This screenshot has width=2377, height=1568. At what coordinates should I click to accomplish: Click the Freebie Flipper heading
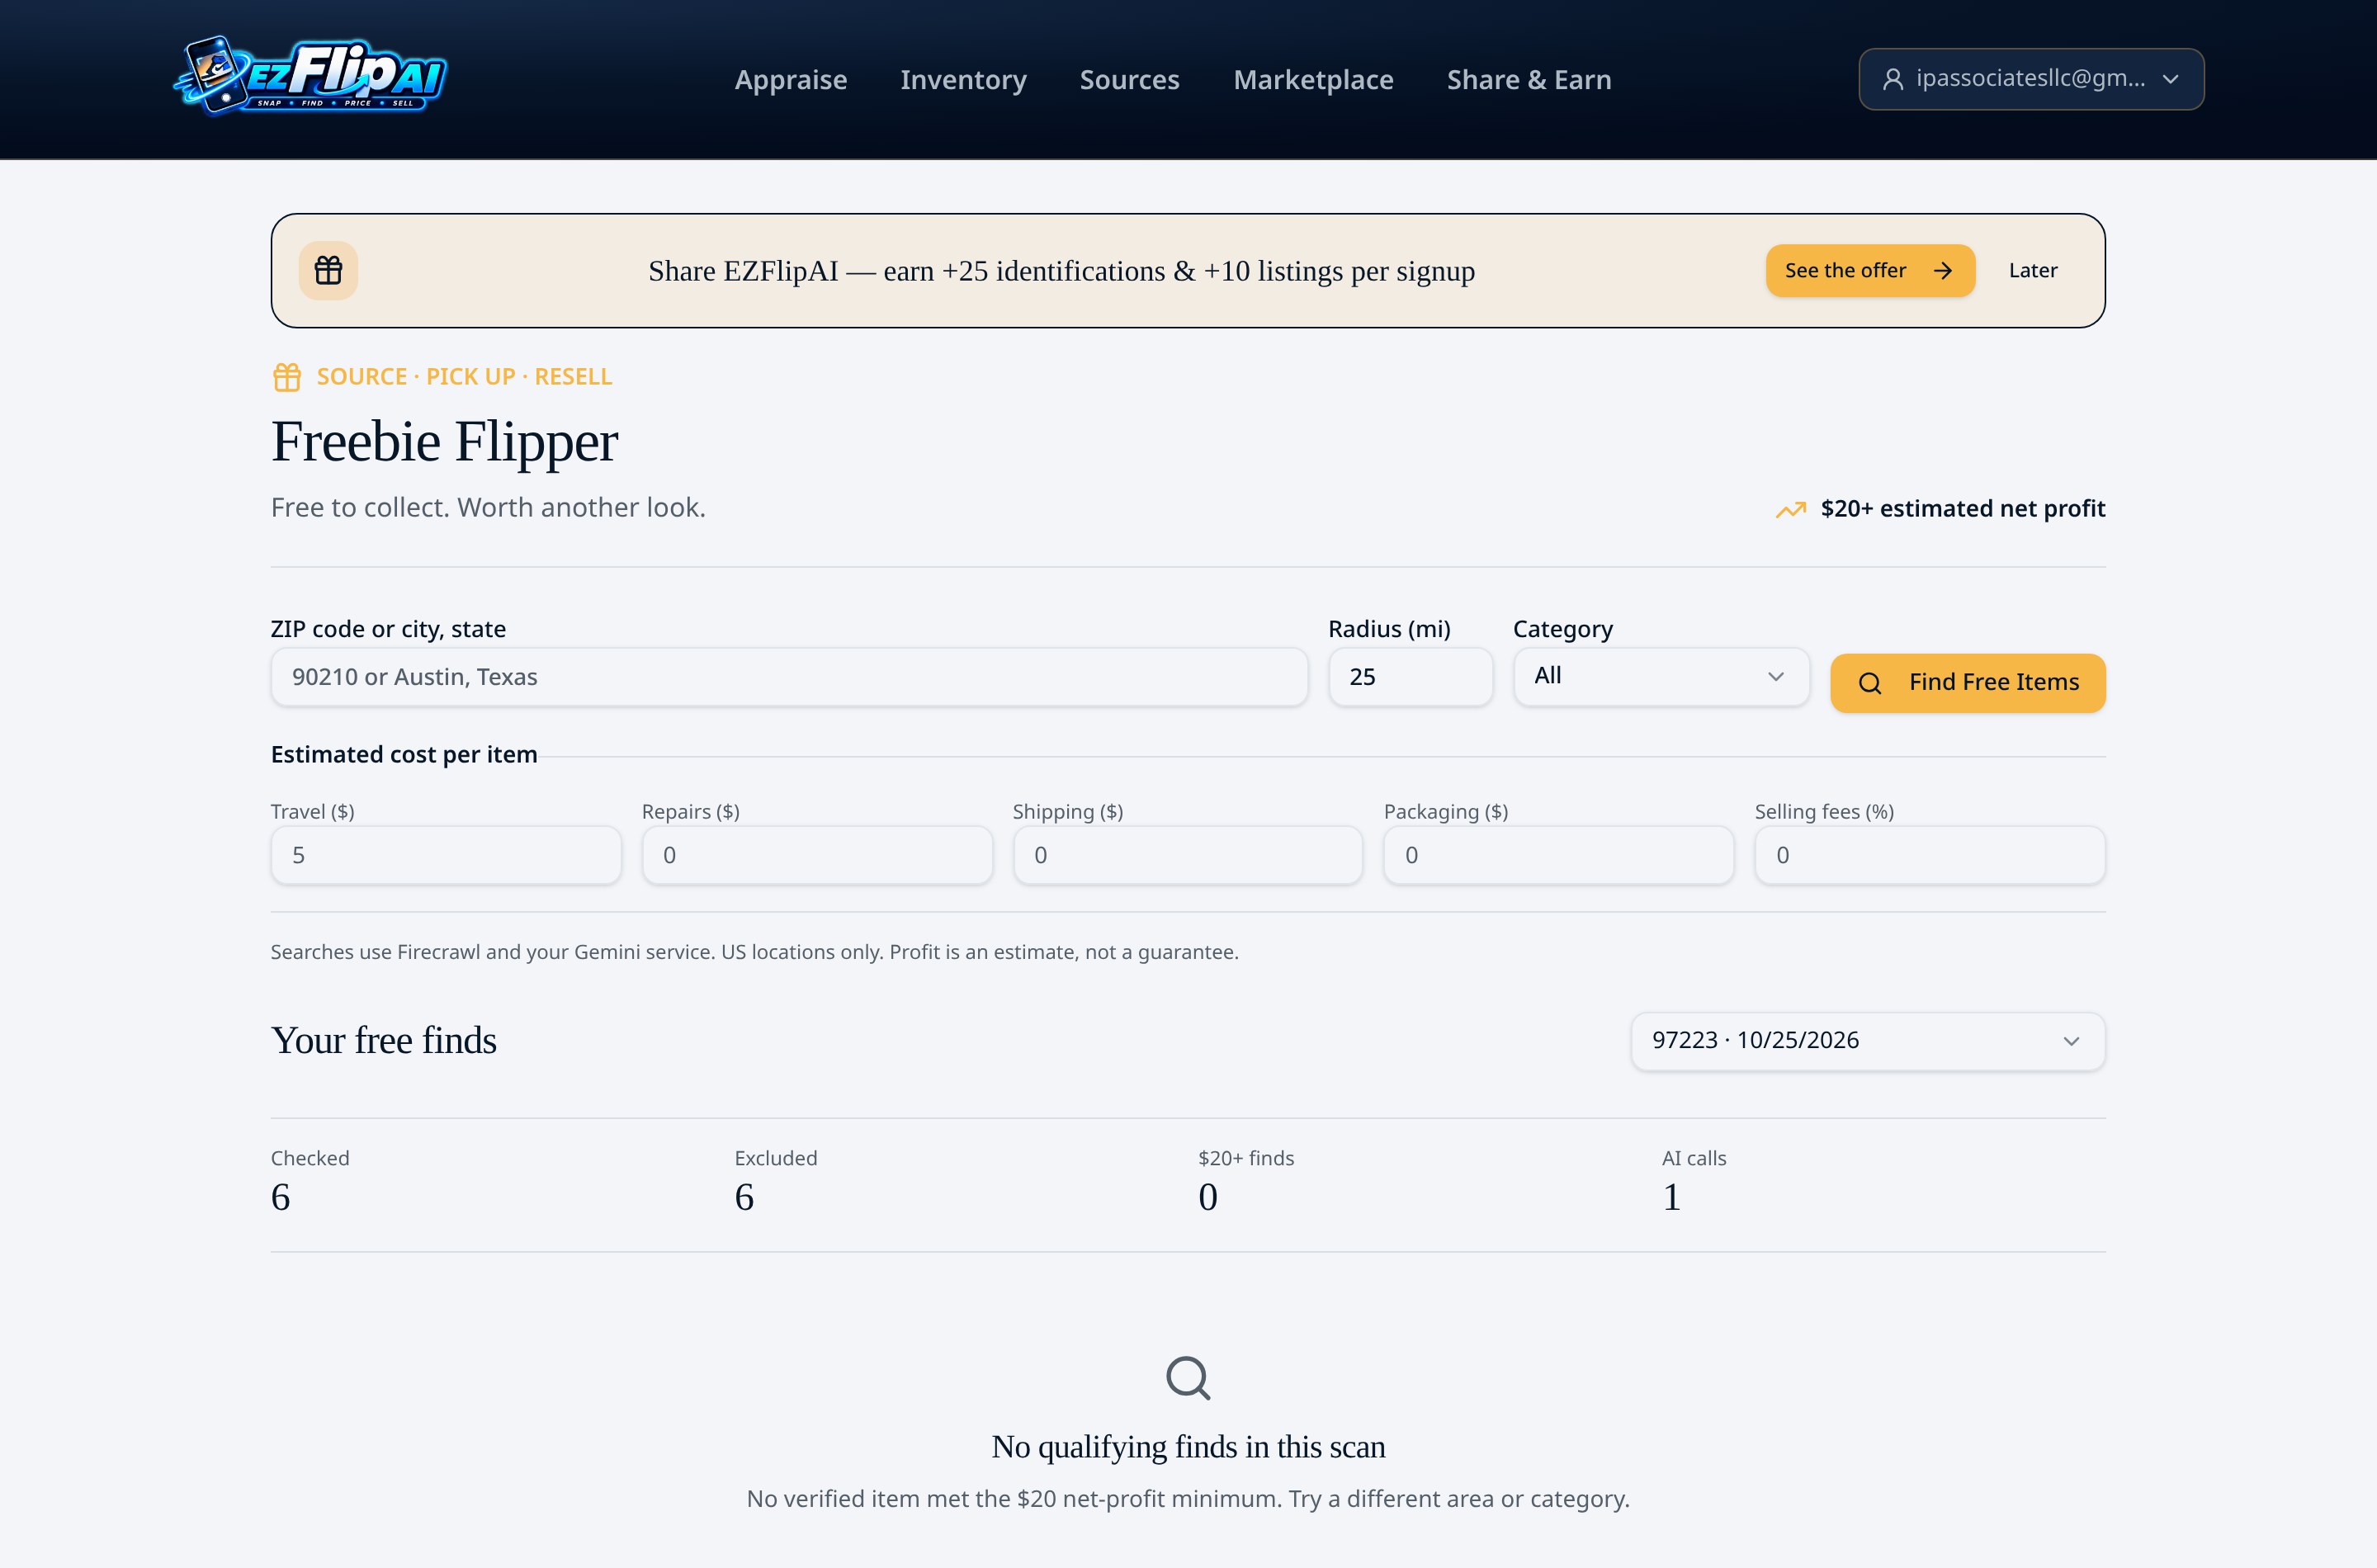click(444, 441)
